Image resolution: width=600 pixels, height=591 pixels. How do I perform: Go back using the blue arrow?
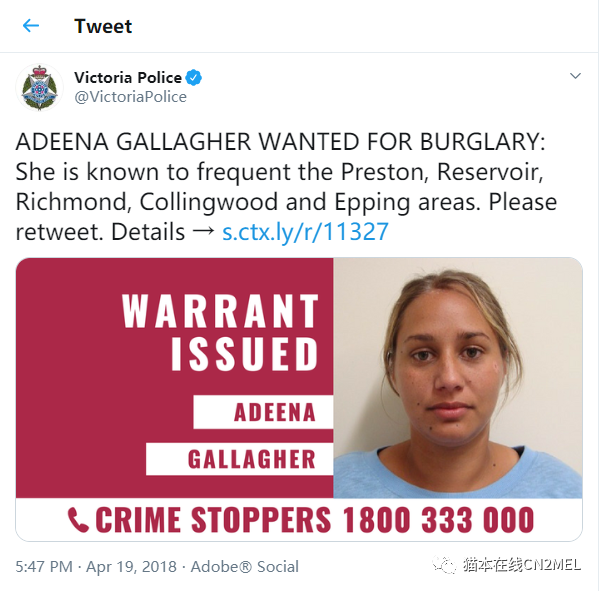31,26
